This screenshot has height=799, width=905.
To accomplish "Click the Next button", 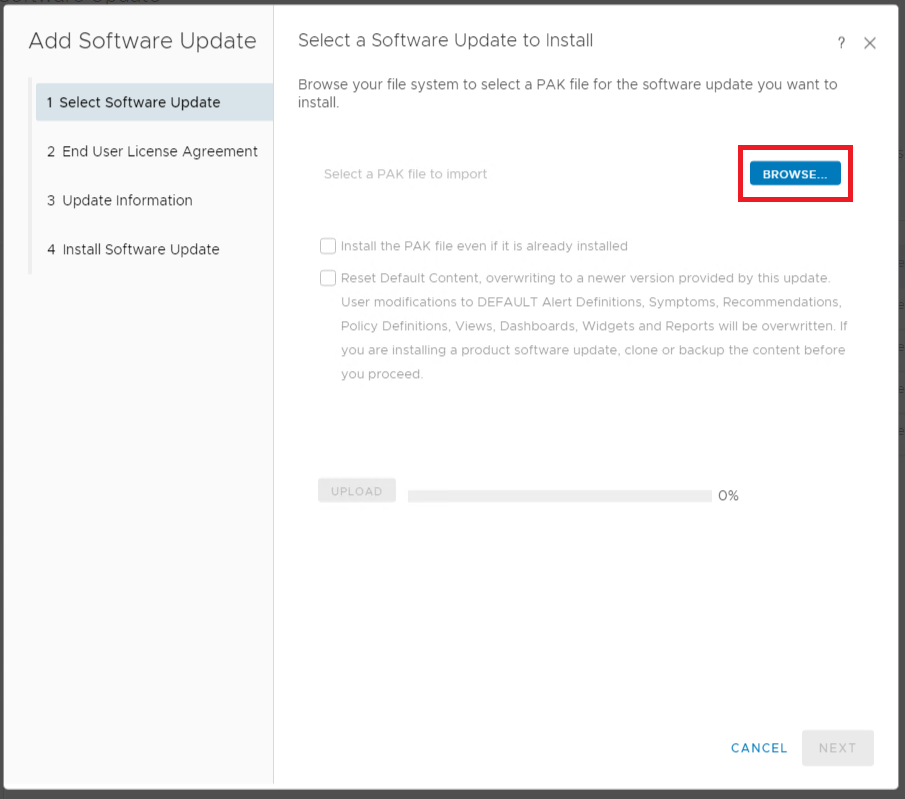I will (837, 748).
